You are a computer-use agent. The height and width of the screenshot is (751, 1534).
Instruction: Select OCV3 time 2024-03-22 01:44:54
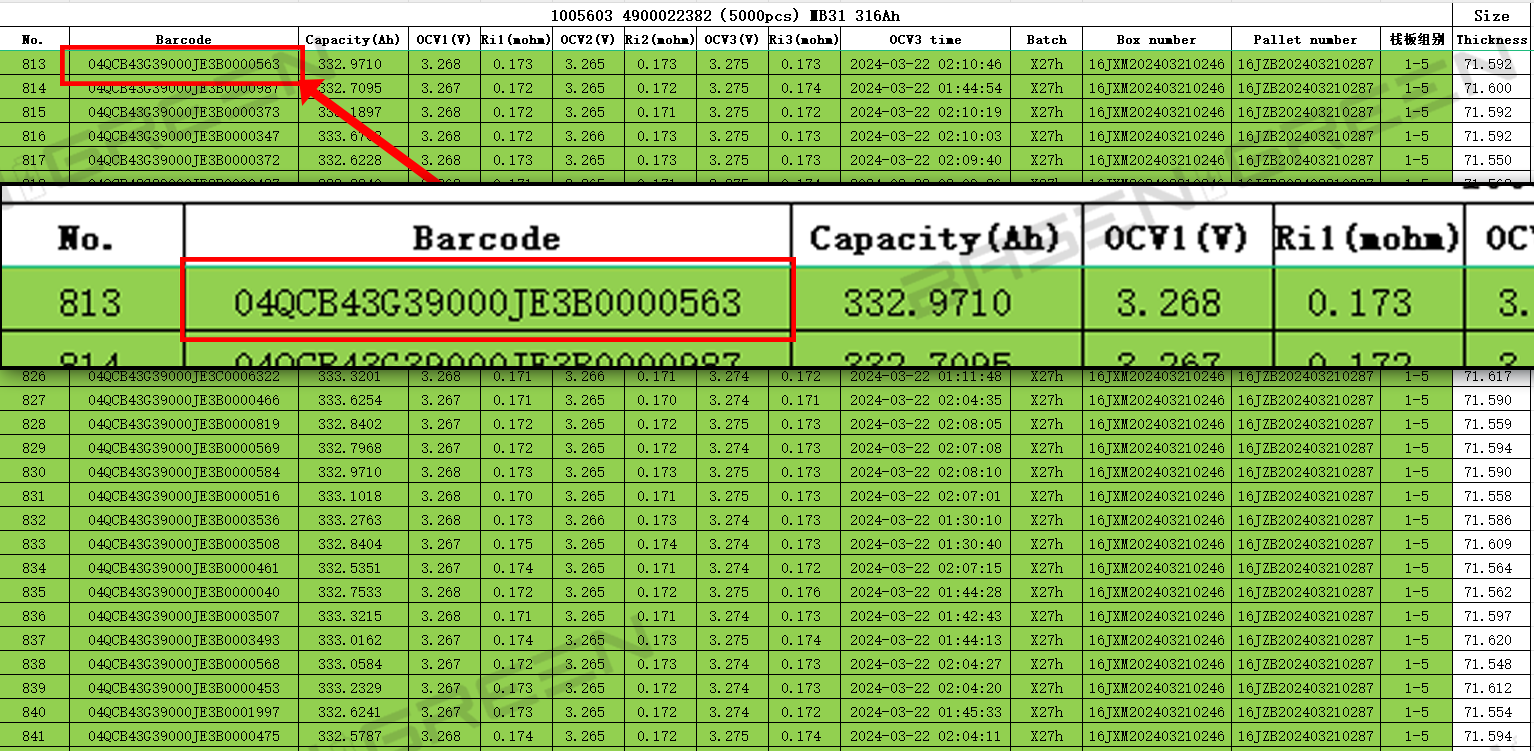click(926, 88)
